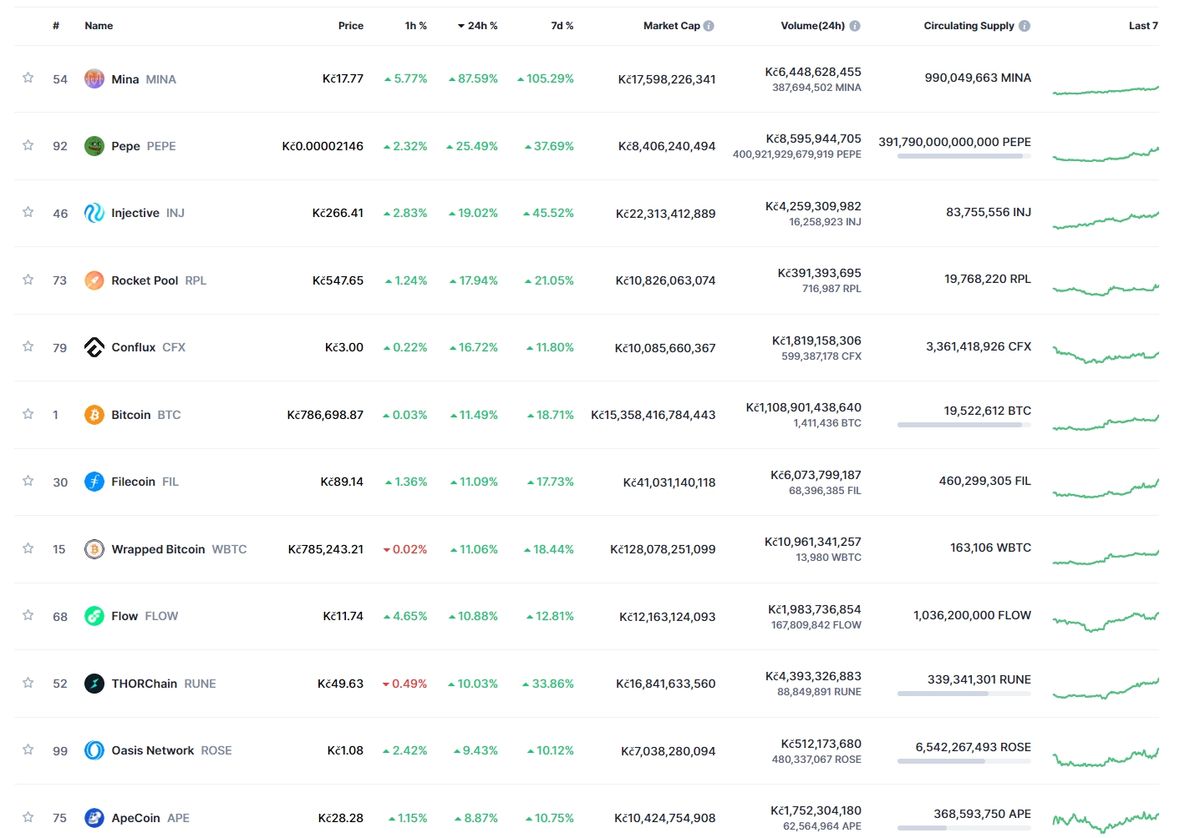Sort by Volume(24h) column header
This screenshot has height=838, width=1200.
[814, 26]
